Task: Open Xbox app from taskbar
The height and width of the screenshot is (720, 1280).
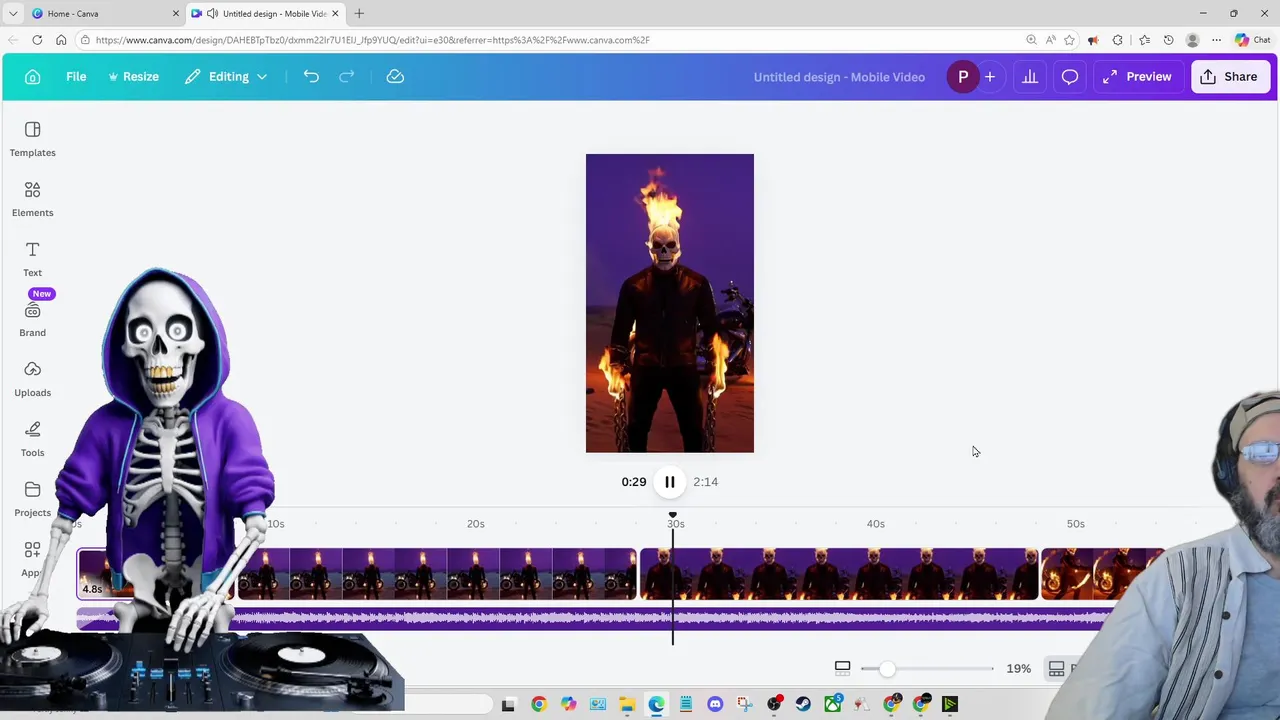Action: tap(832, 705)
